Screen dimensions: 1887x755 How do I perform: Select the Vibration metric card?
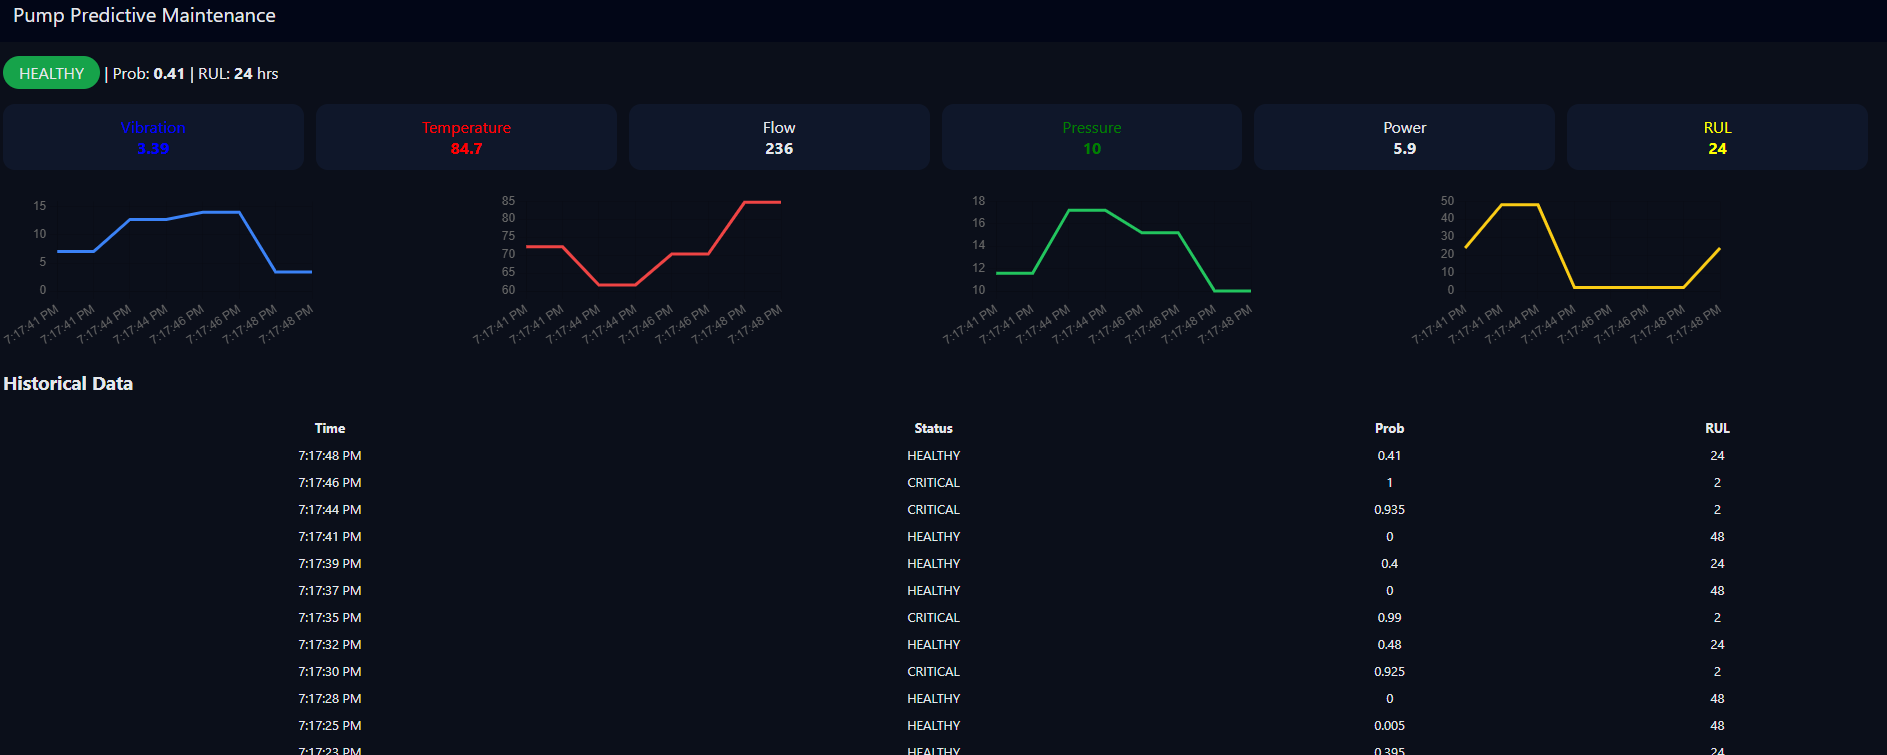153,137
